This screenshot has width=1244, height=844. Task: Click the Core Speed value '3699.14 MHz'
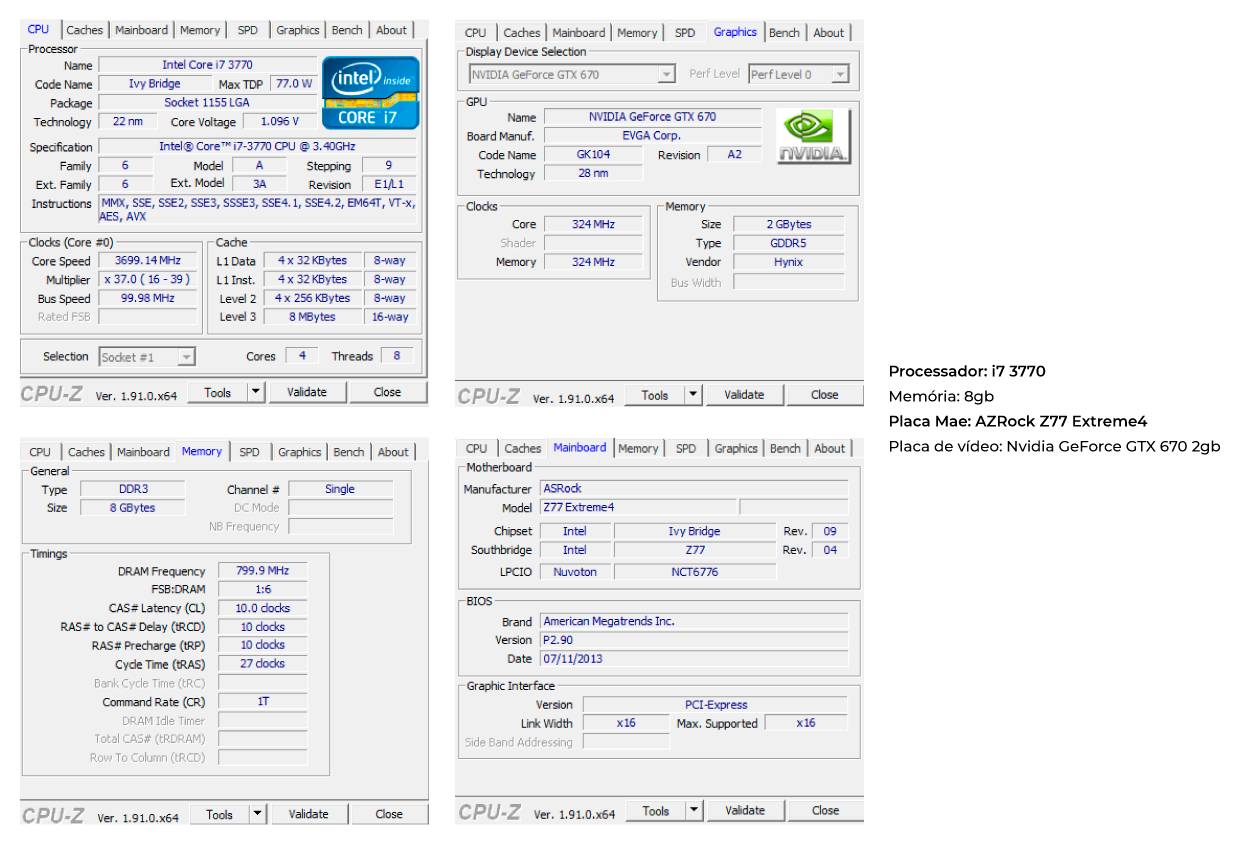tap(148, 261)
